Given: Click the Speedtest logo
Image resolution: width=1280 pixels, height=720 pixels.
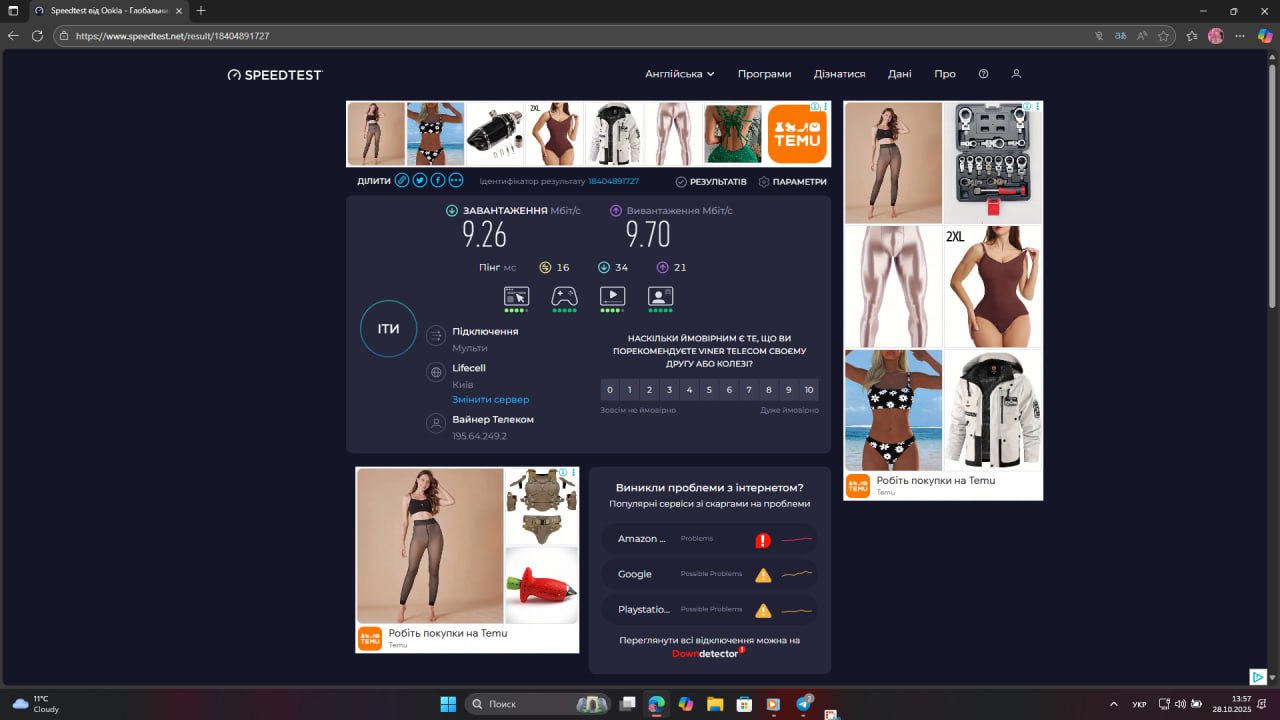Looking at the screenshot, I should coord(275,75).
